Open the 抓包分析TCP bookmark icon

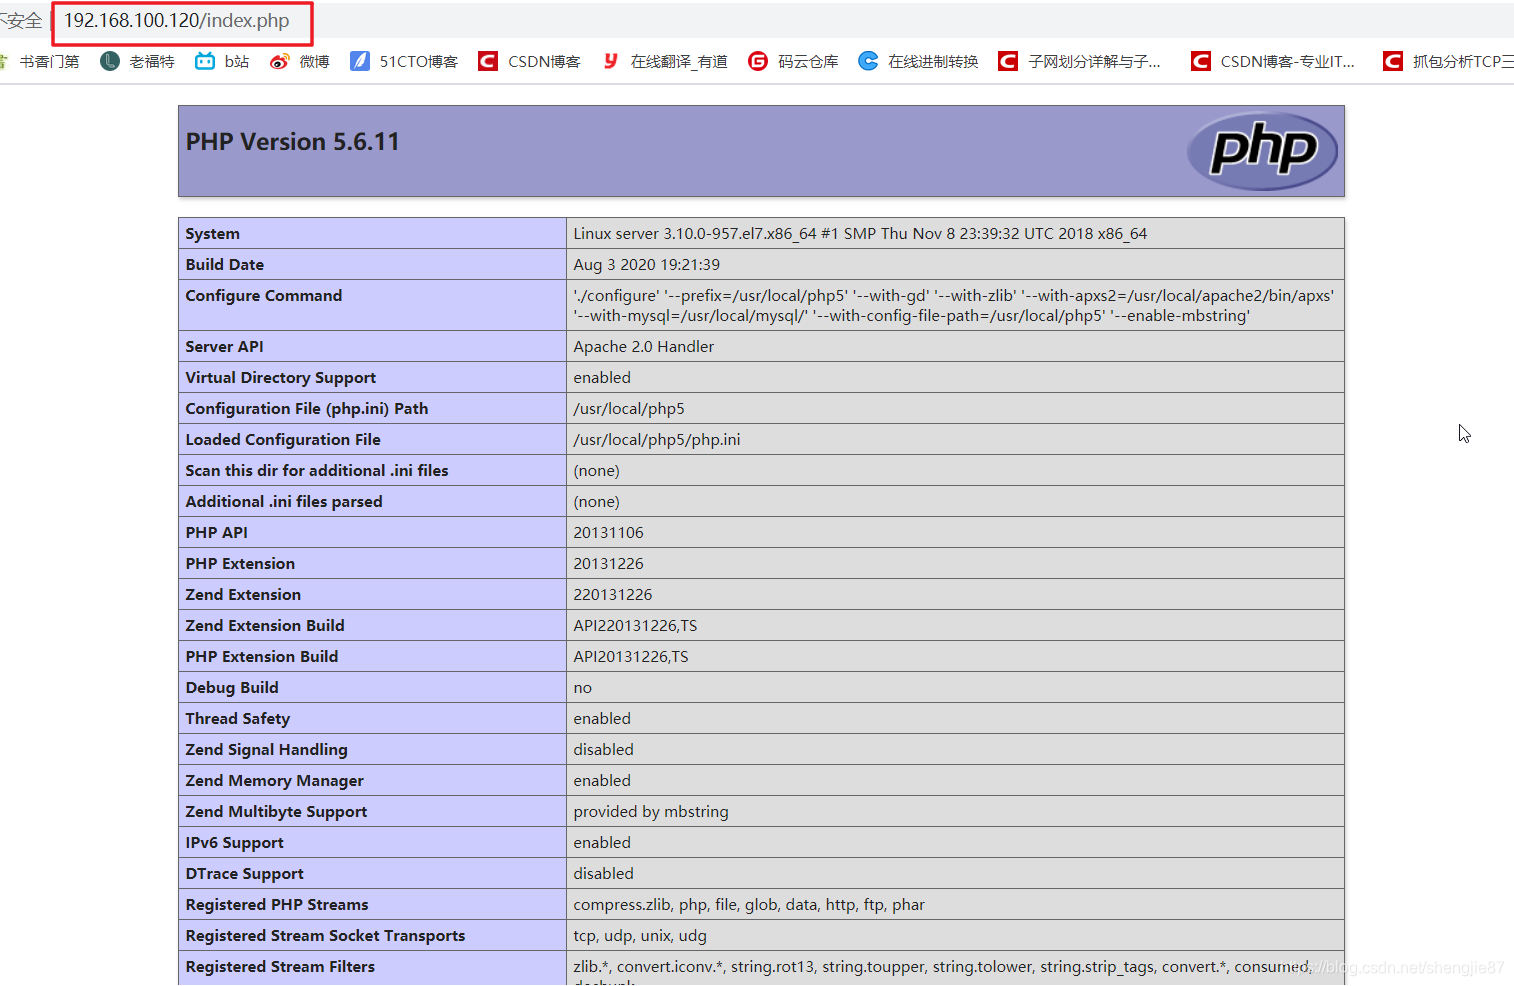click(x=1392, y=61)
